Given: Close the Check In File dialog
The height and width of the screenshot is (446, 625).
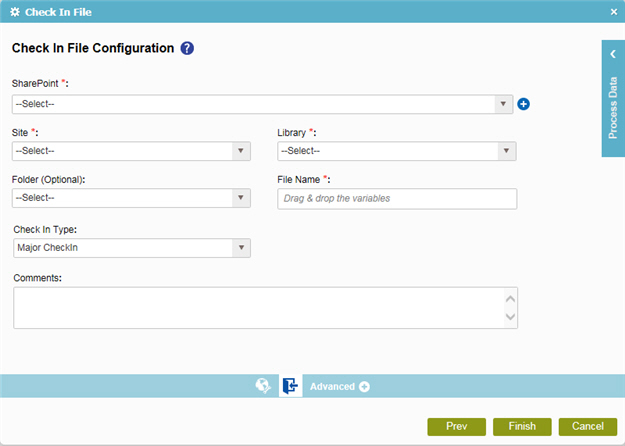Looking at the screenshot, I should click(614, 12).
